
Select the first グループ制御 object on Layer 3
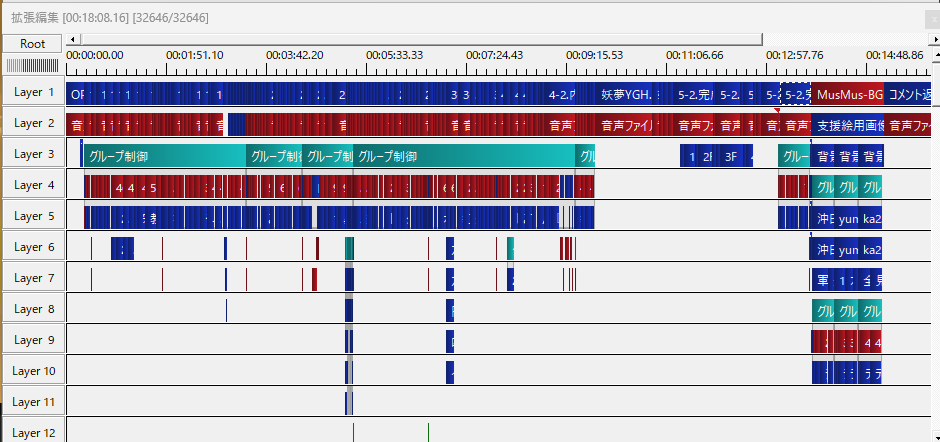coord(165,157)
